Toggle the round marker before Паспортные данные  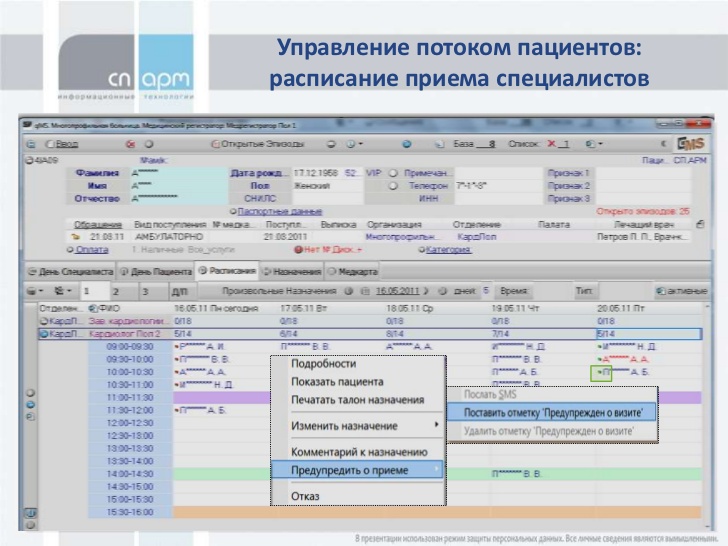pos(234,212)
